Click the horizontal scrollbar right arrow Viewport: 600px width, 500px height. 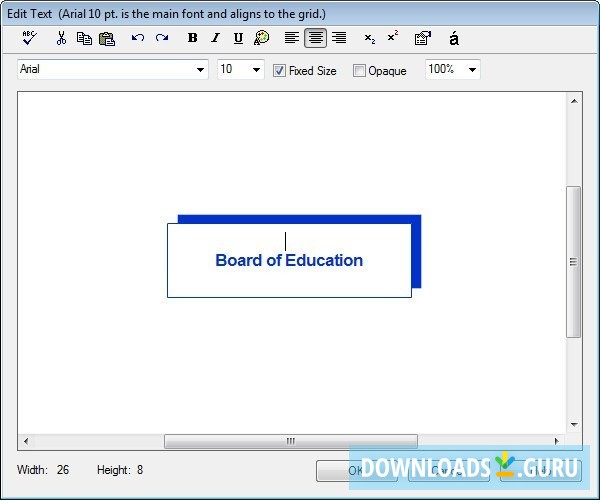[557, 441]
